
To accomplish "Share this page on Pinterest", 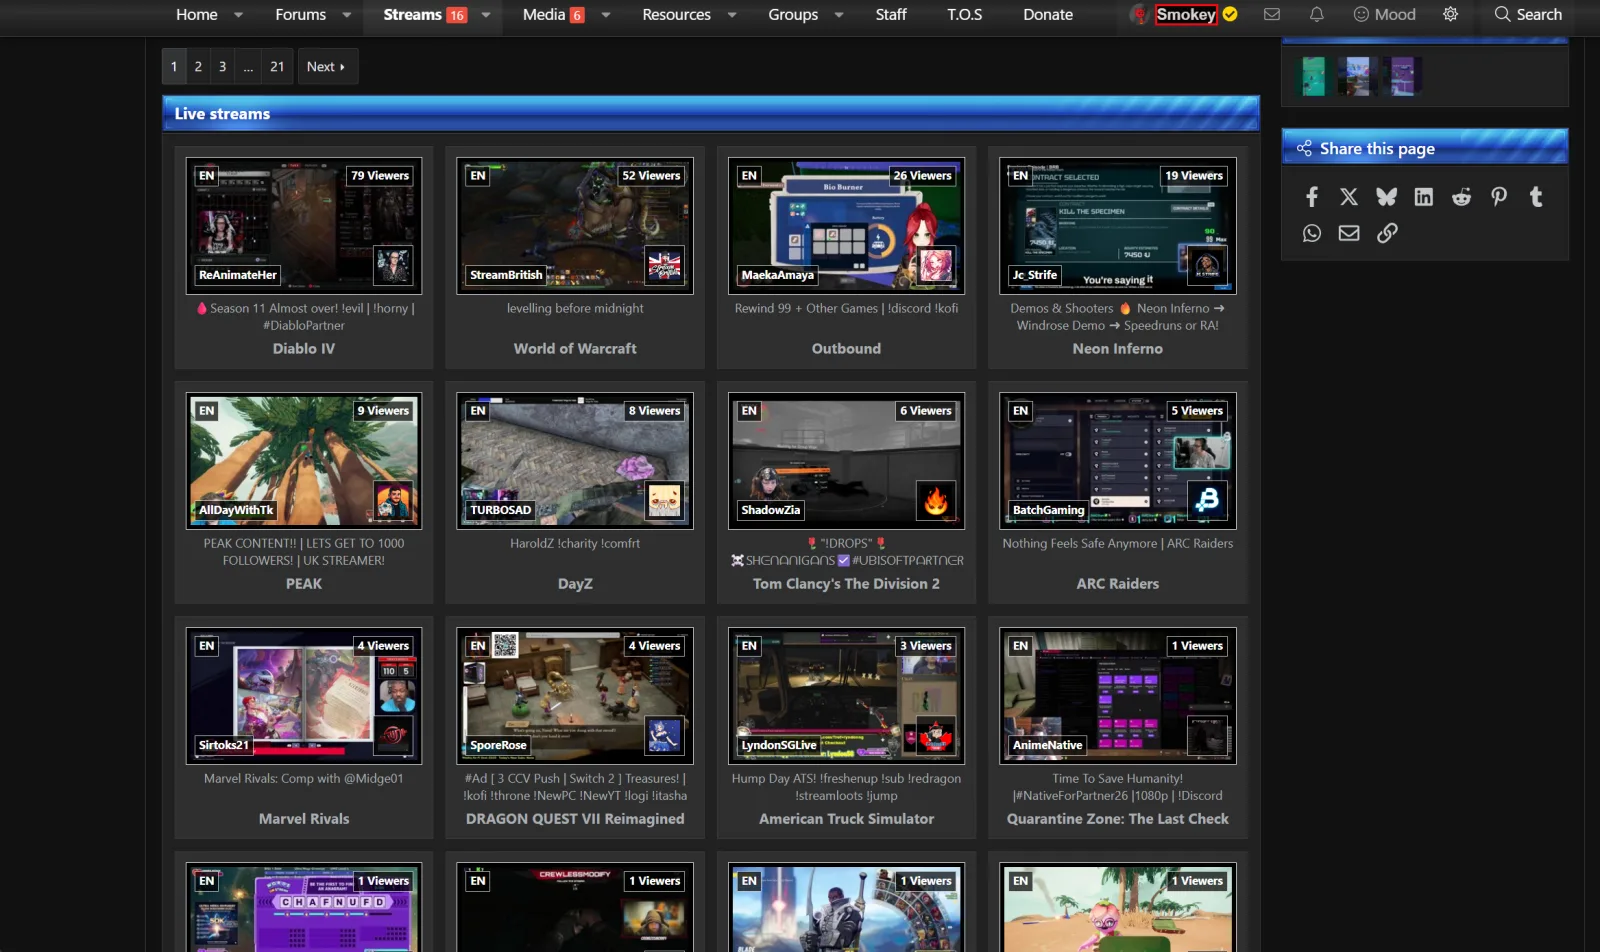I will 1498,197.
